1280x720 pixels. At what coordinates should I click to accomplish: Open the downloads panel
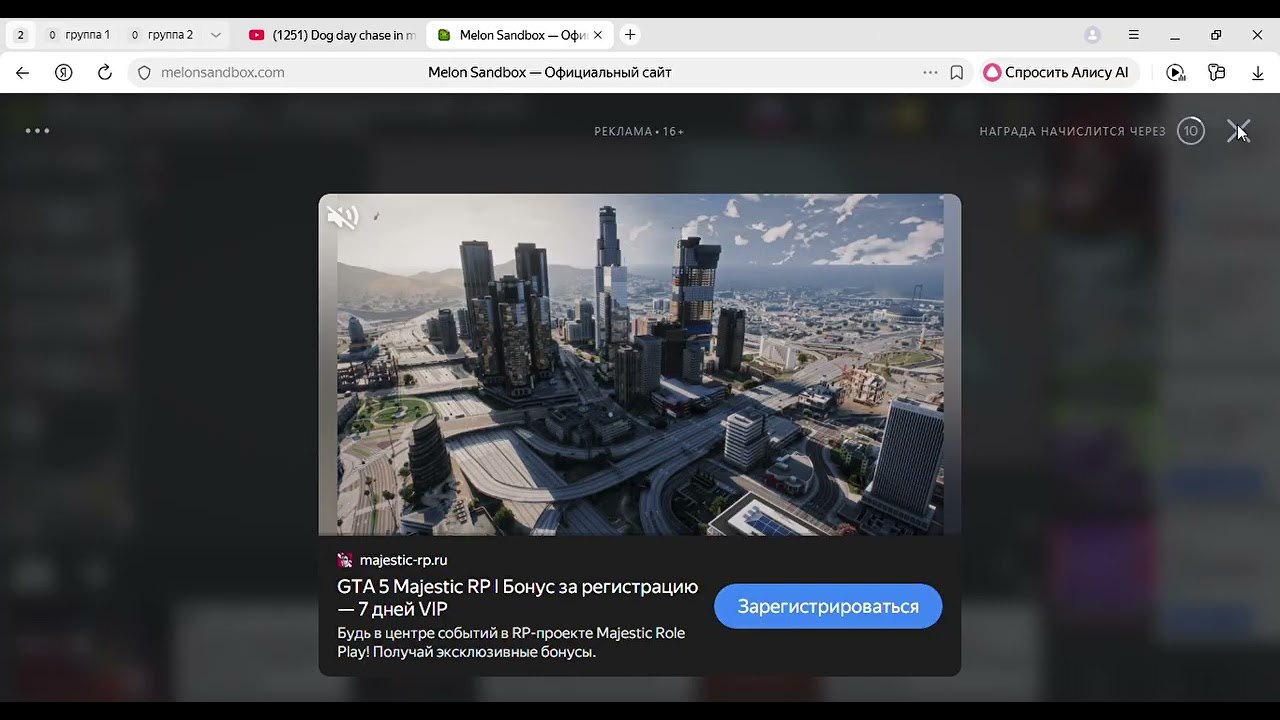[x=1258, y=73]
